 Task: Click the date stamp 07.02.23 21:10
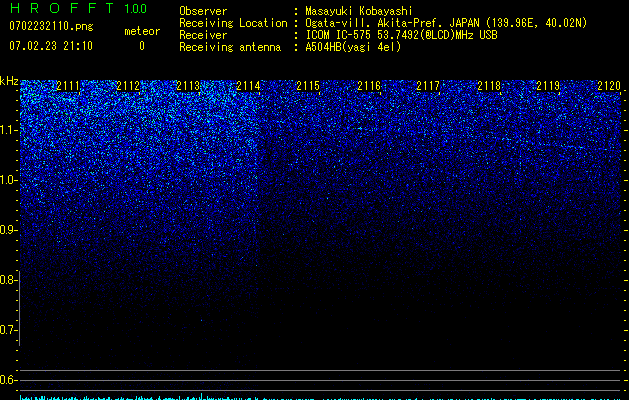point(51,46)
